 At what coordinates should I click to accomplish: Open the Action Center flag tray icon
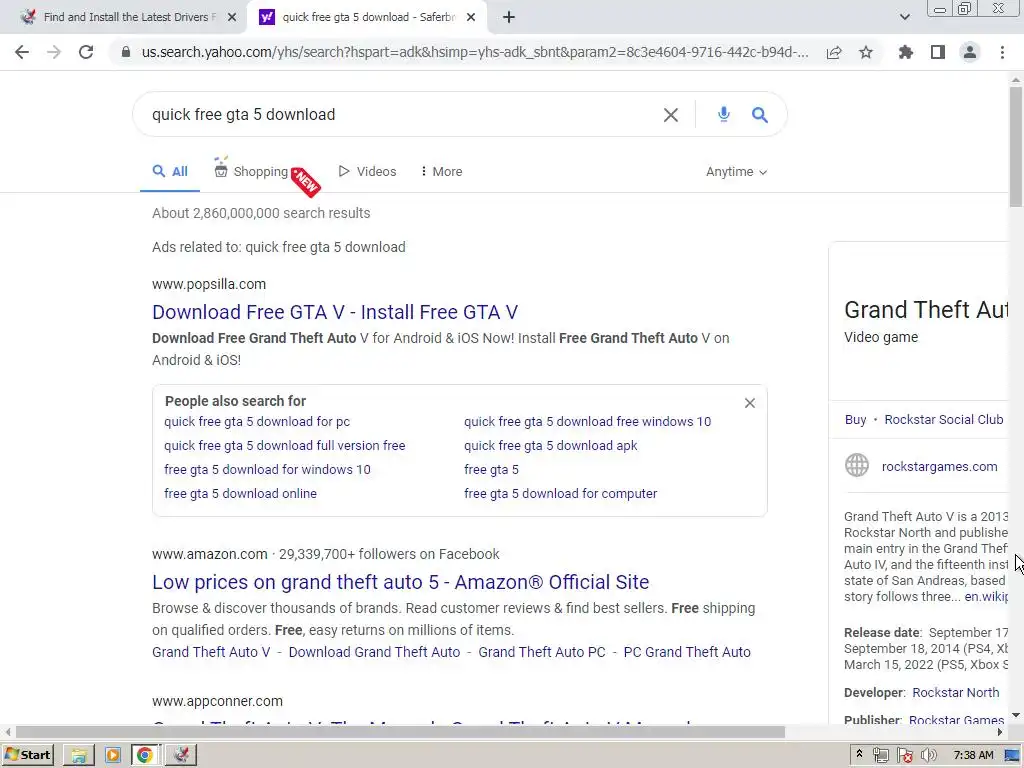click(x=905, y=756)
